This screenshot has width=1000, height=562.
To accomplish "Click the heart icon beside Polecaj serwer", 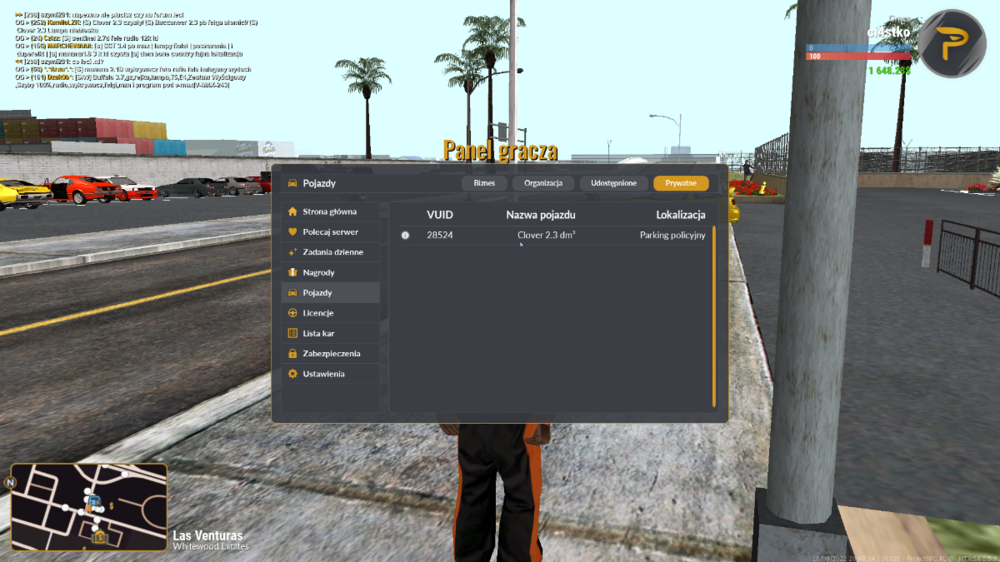I will pos(293,232).
